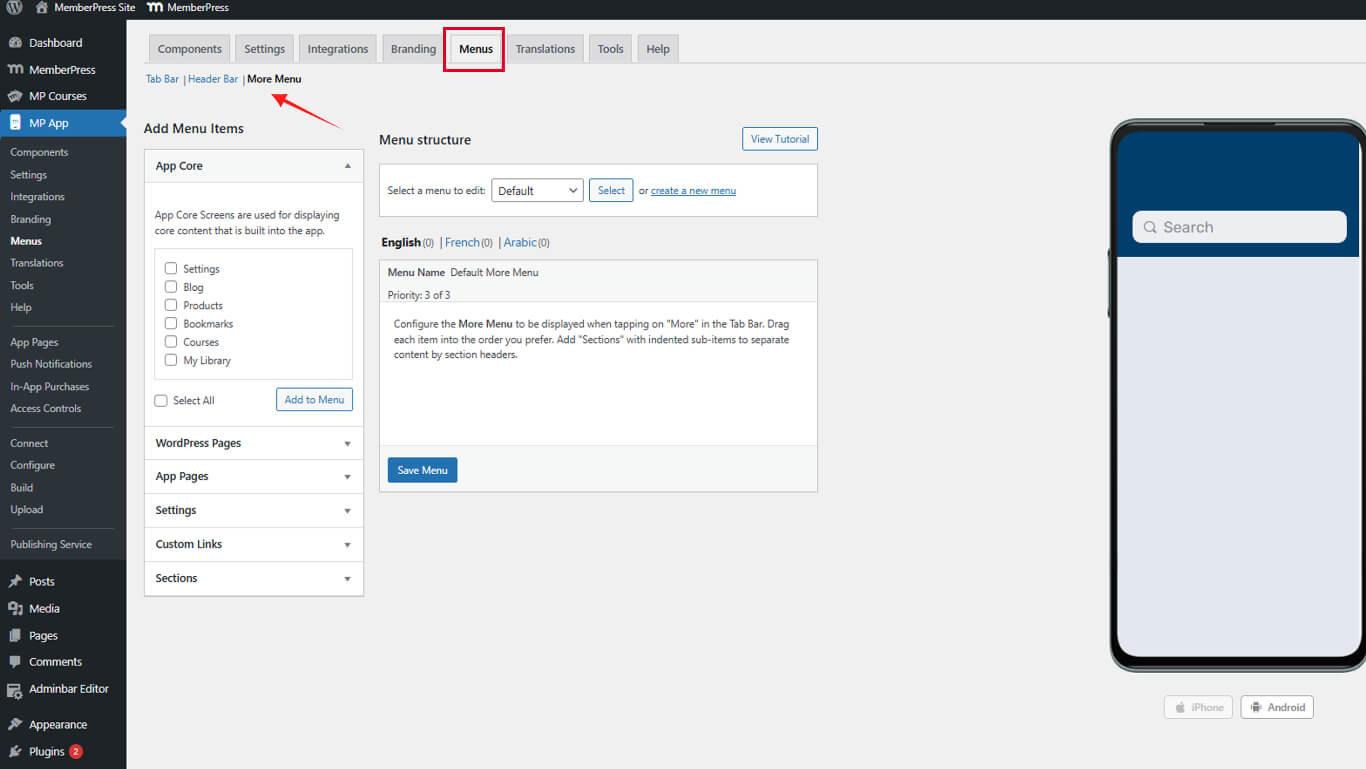Click the WordPress logo icon
Image resolution: width=1366 pixels, height=769 pixels.
(x=14, y=7)
